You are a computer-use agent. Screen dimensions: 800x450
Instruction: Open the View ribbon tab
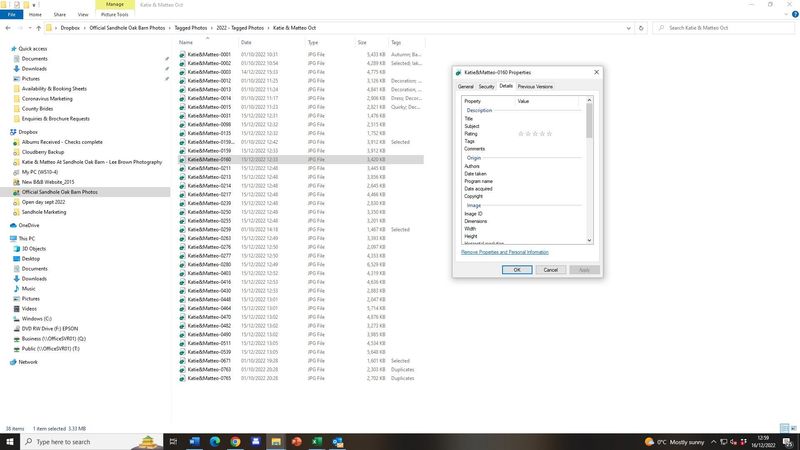click(85, 15)
